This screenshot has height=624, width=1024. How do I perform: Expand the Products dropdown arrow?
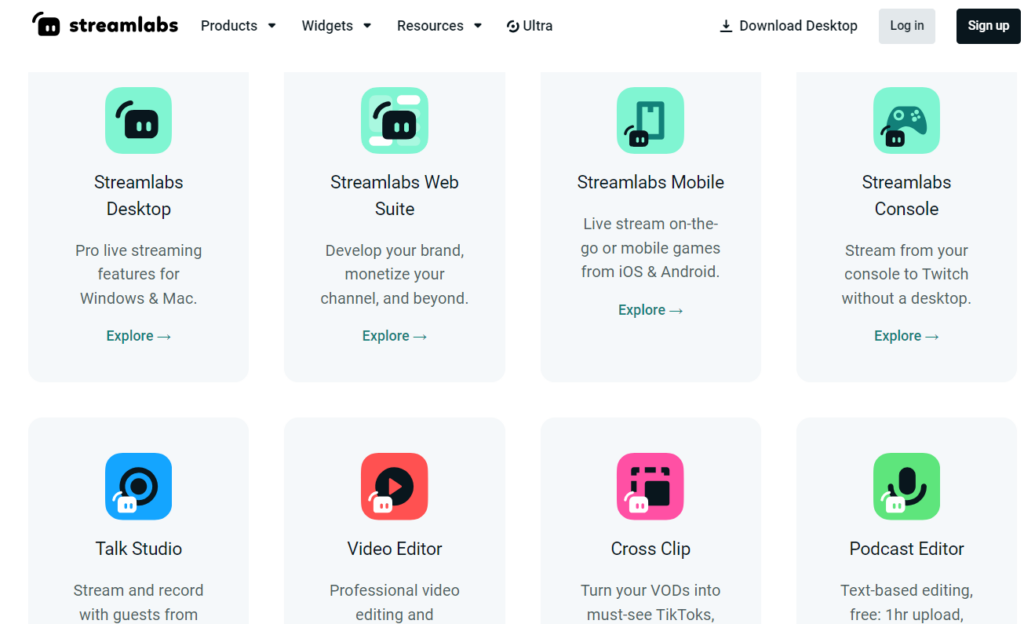tap(272, 25)
